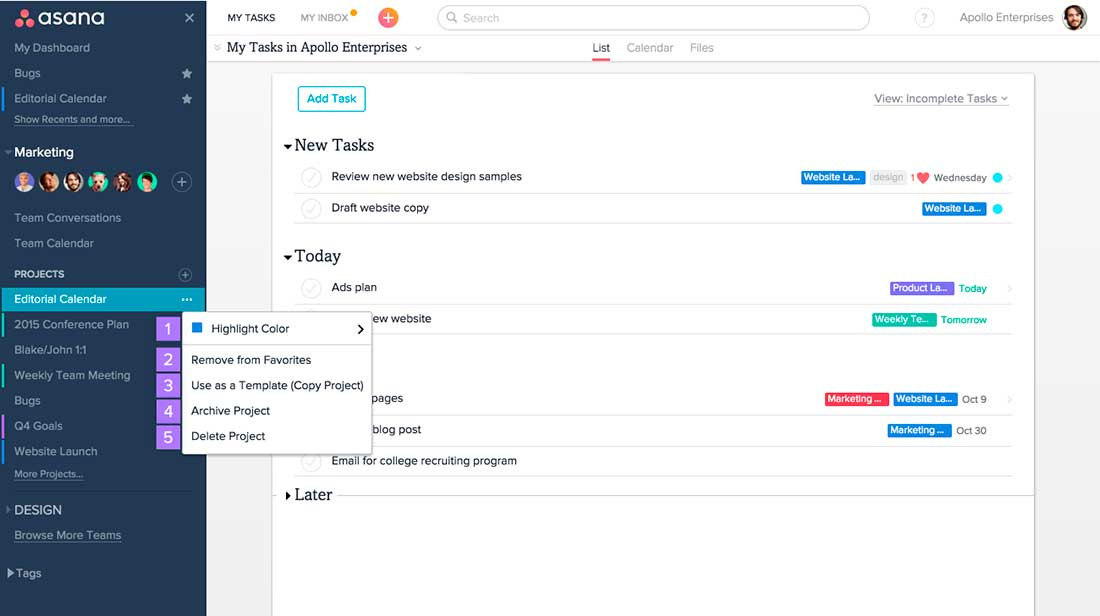Open the Browse More Teams link
Image resolution: width=1100 pixels, height=616 pixels.
coord(67,536)
